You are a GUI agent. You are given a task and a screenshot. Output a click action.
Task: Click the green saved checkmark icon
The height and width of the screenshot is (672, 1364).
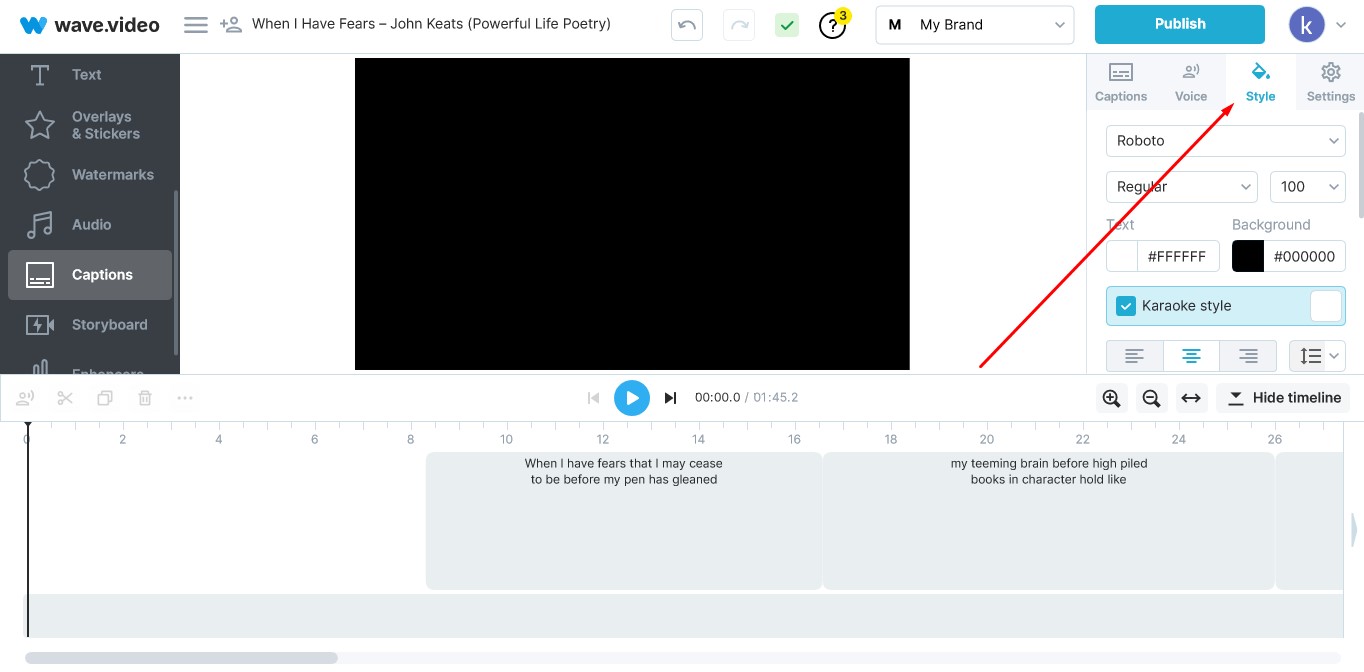coord(787,25)
